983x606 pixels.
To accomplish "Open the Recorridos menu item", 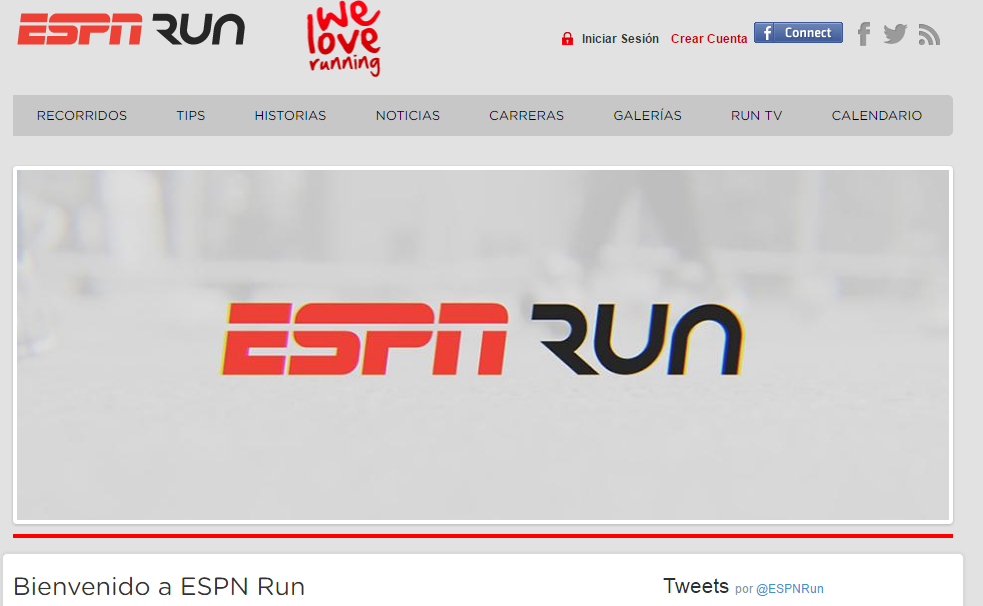I will (x=82, y=116).
